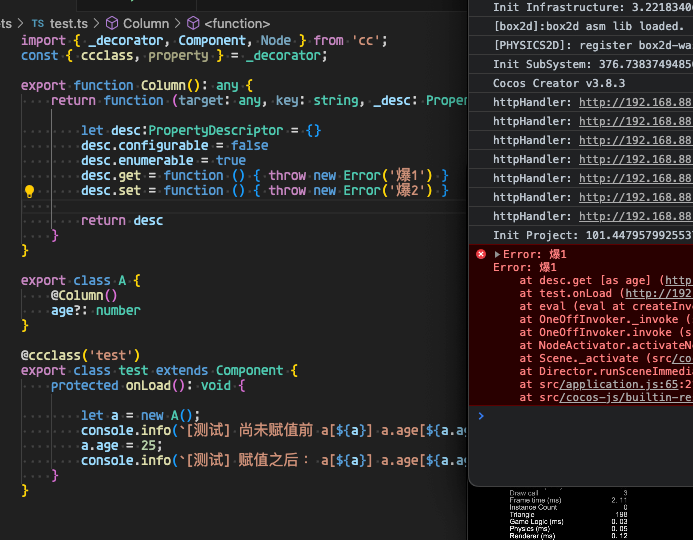
Task: Click the cube icon beside Column breadcrumb
Action: point(112,23)
